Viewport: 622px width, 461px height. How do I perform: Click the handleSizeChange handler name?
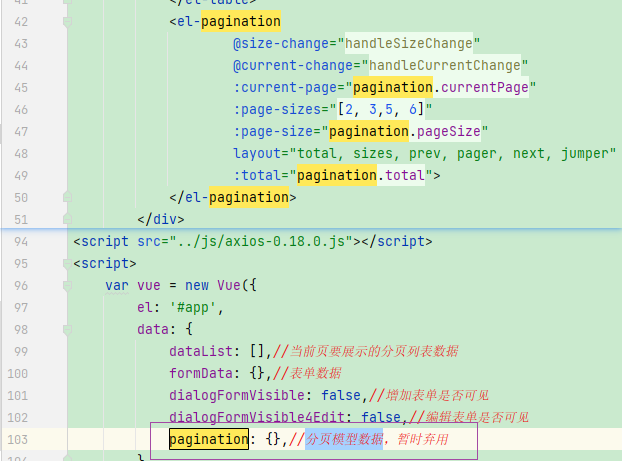[409, 43]
